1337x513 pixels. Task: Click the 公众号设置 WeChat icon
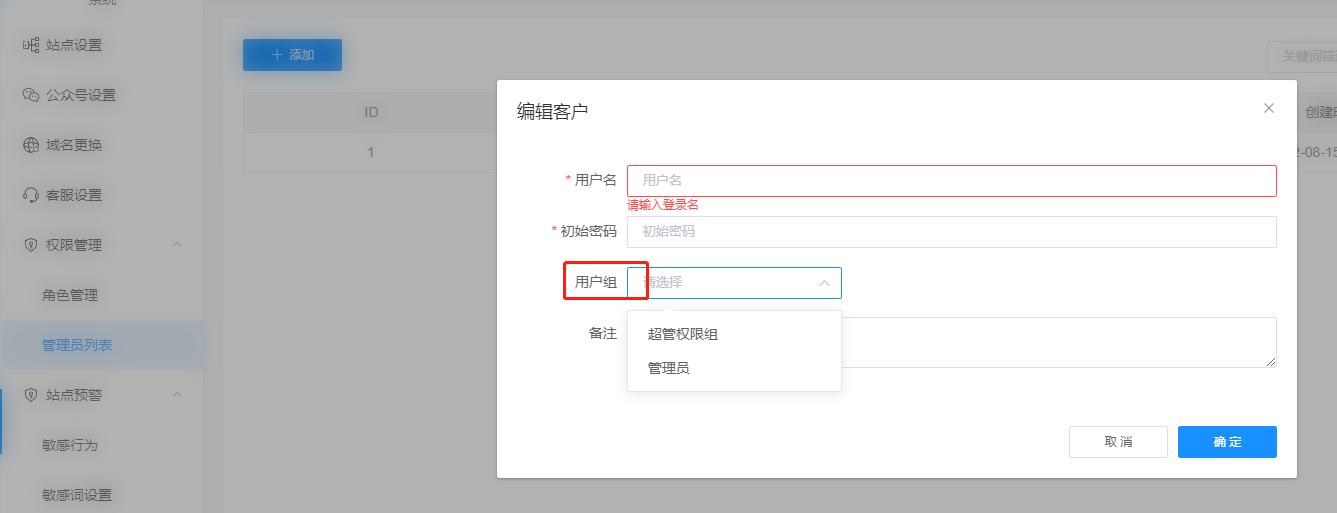coord(30,95)
